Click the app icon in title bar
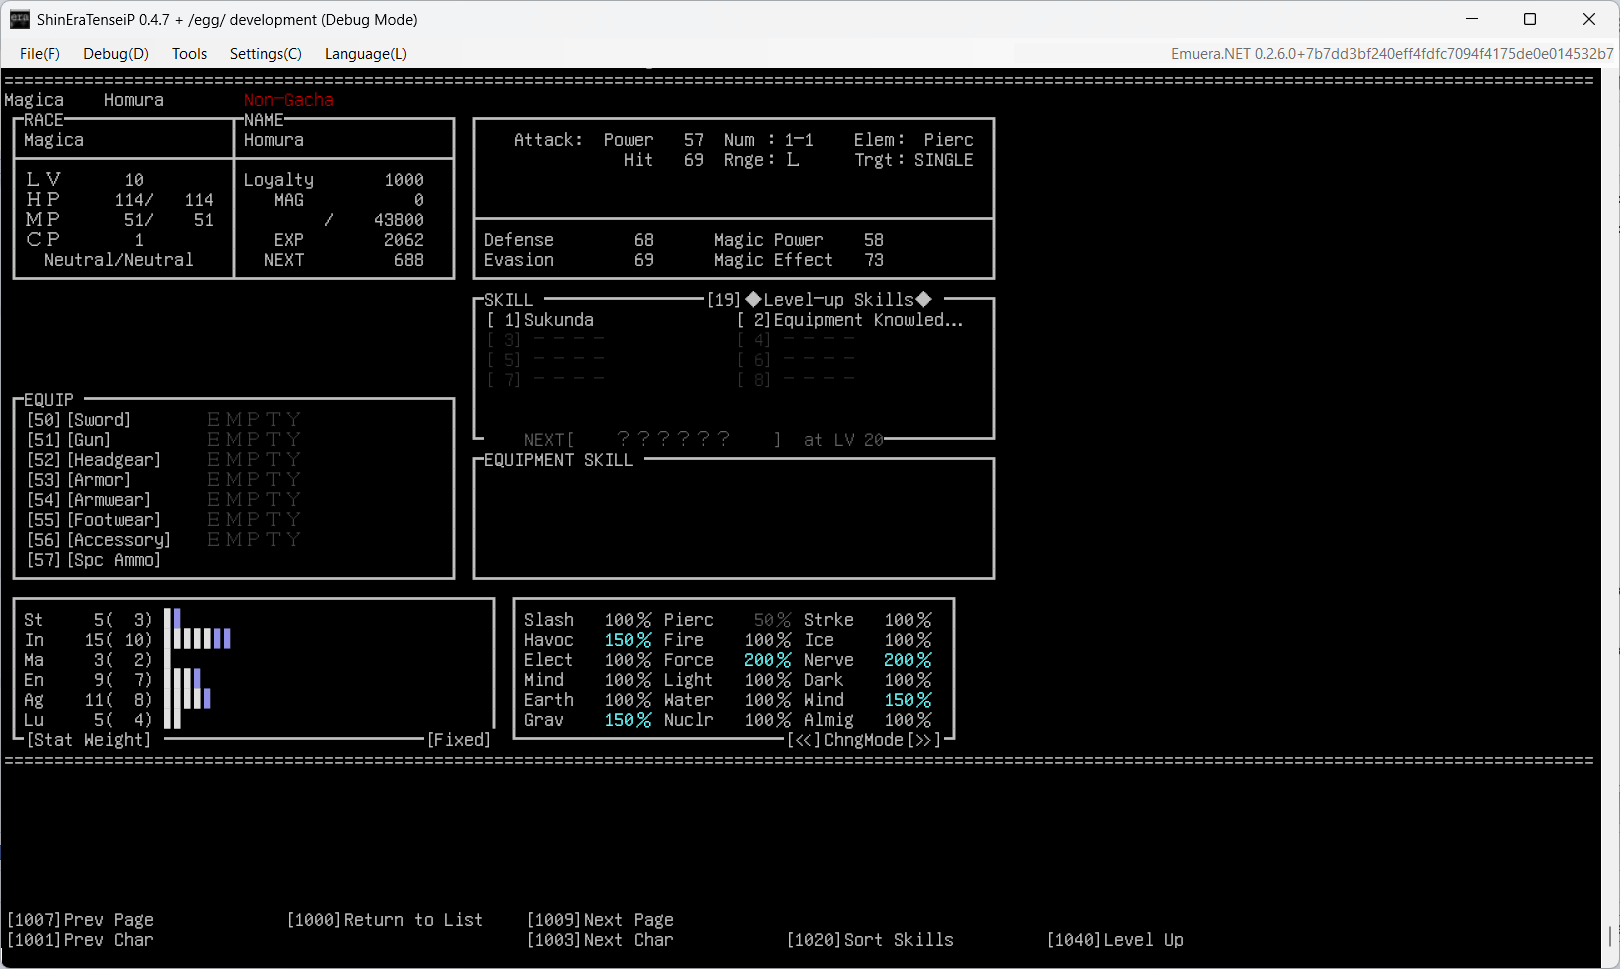 click(x=20, y=19)
